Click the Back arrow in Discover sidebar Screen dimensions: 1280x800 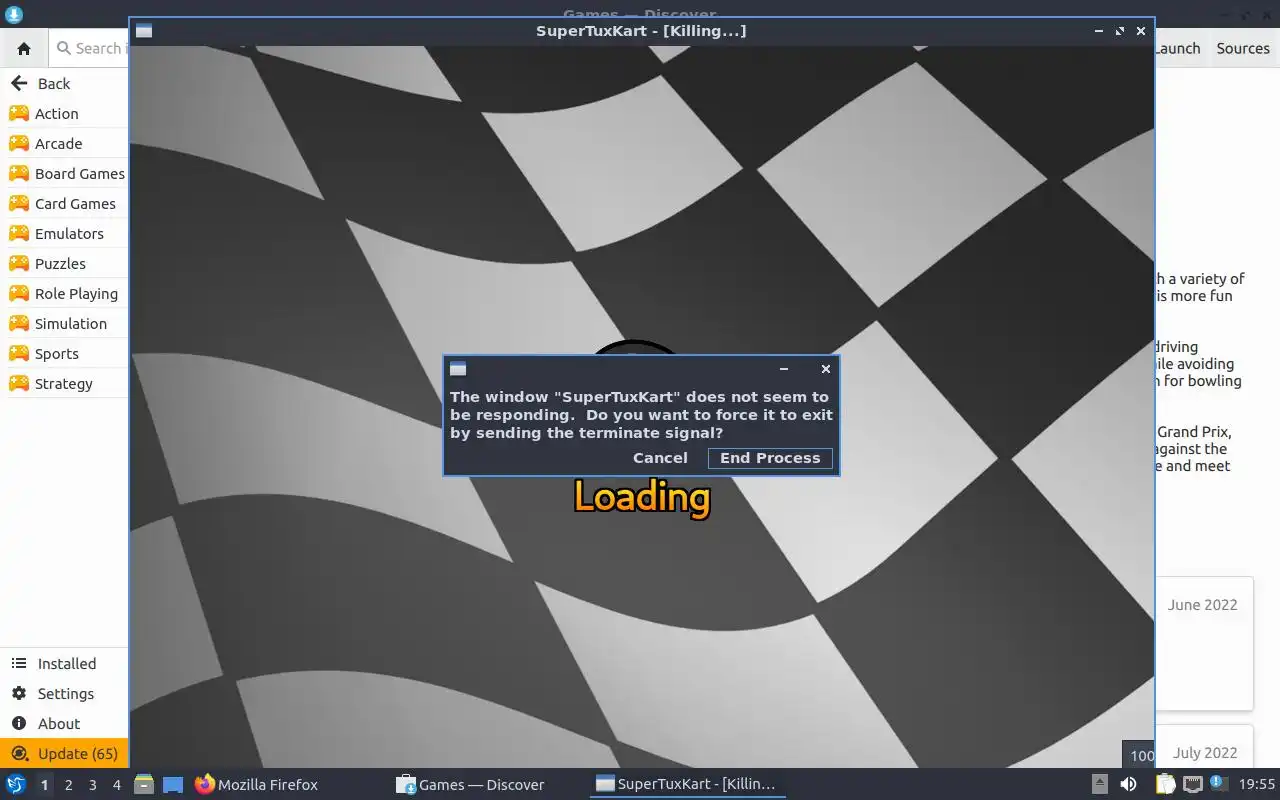pyautogui.click(x=19, y=84)
